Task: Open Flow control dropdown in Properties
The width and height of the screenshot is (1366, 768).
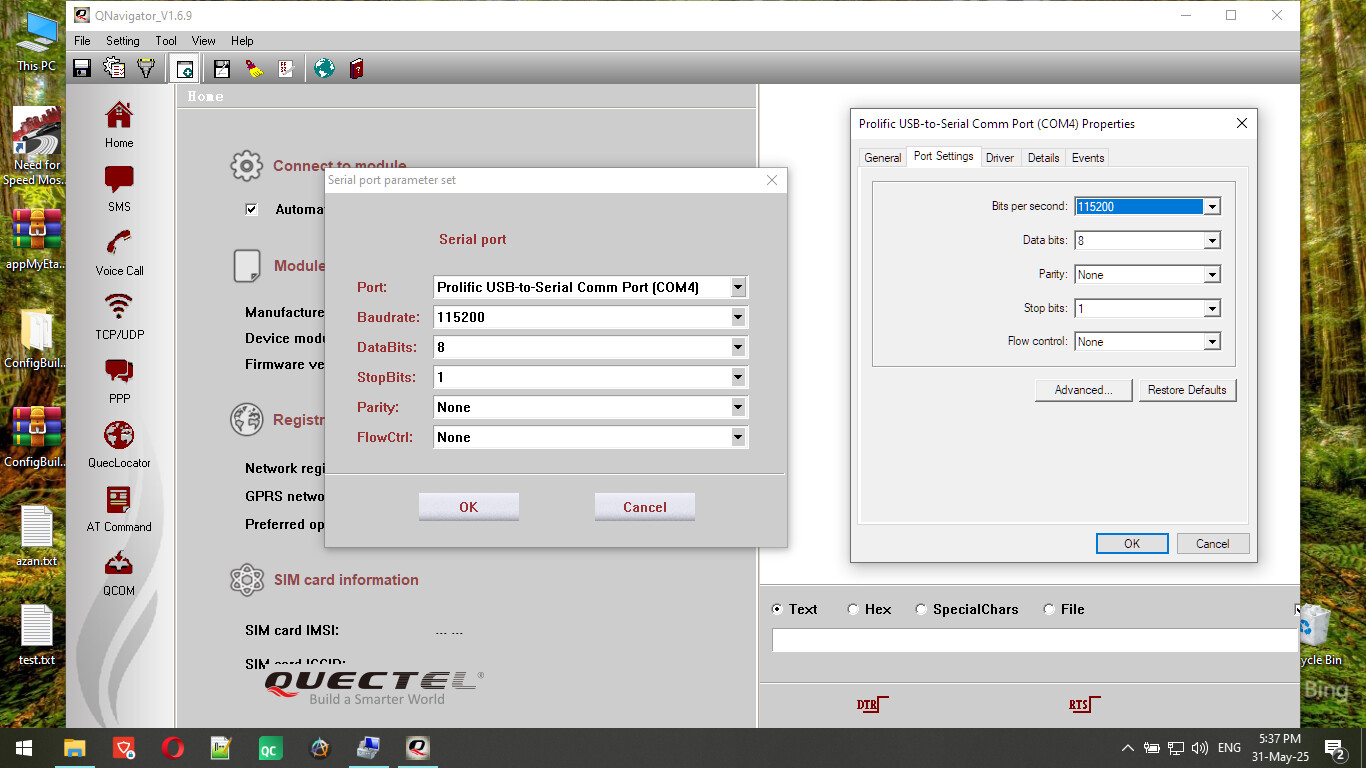Action: [1212, 342]
